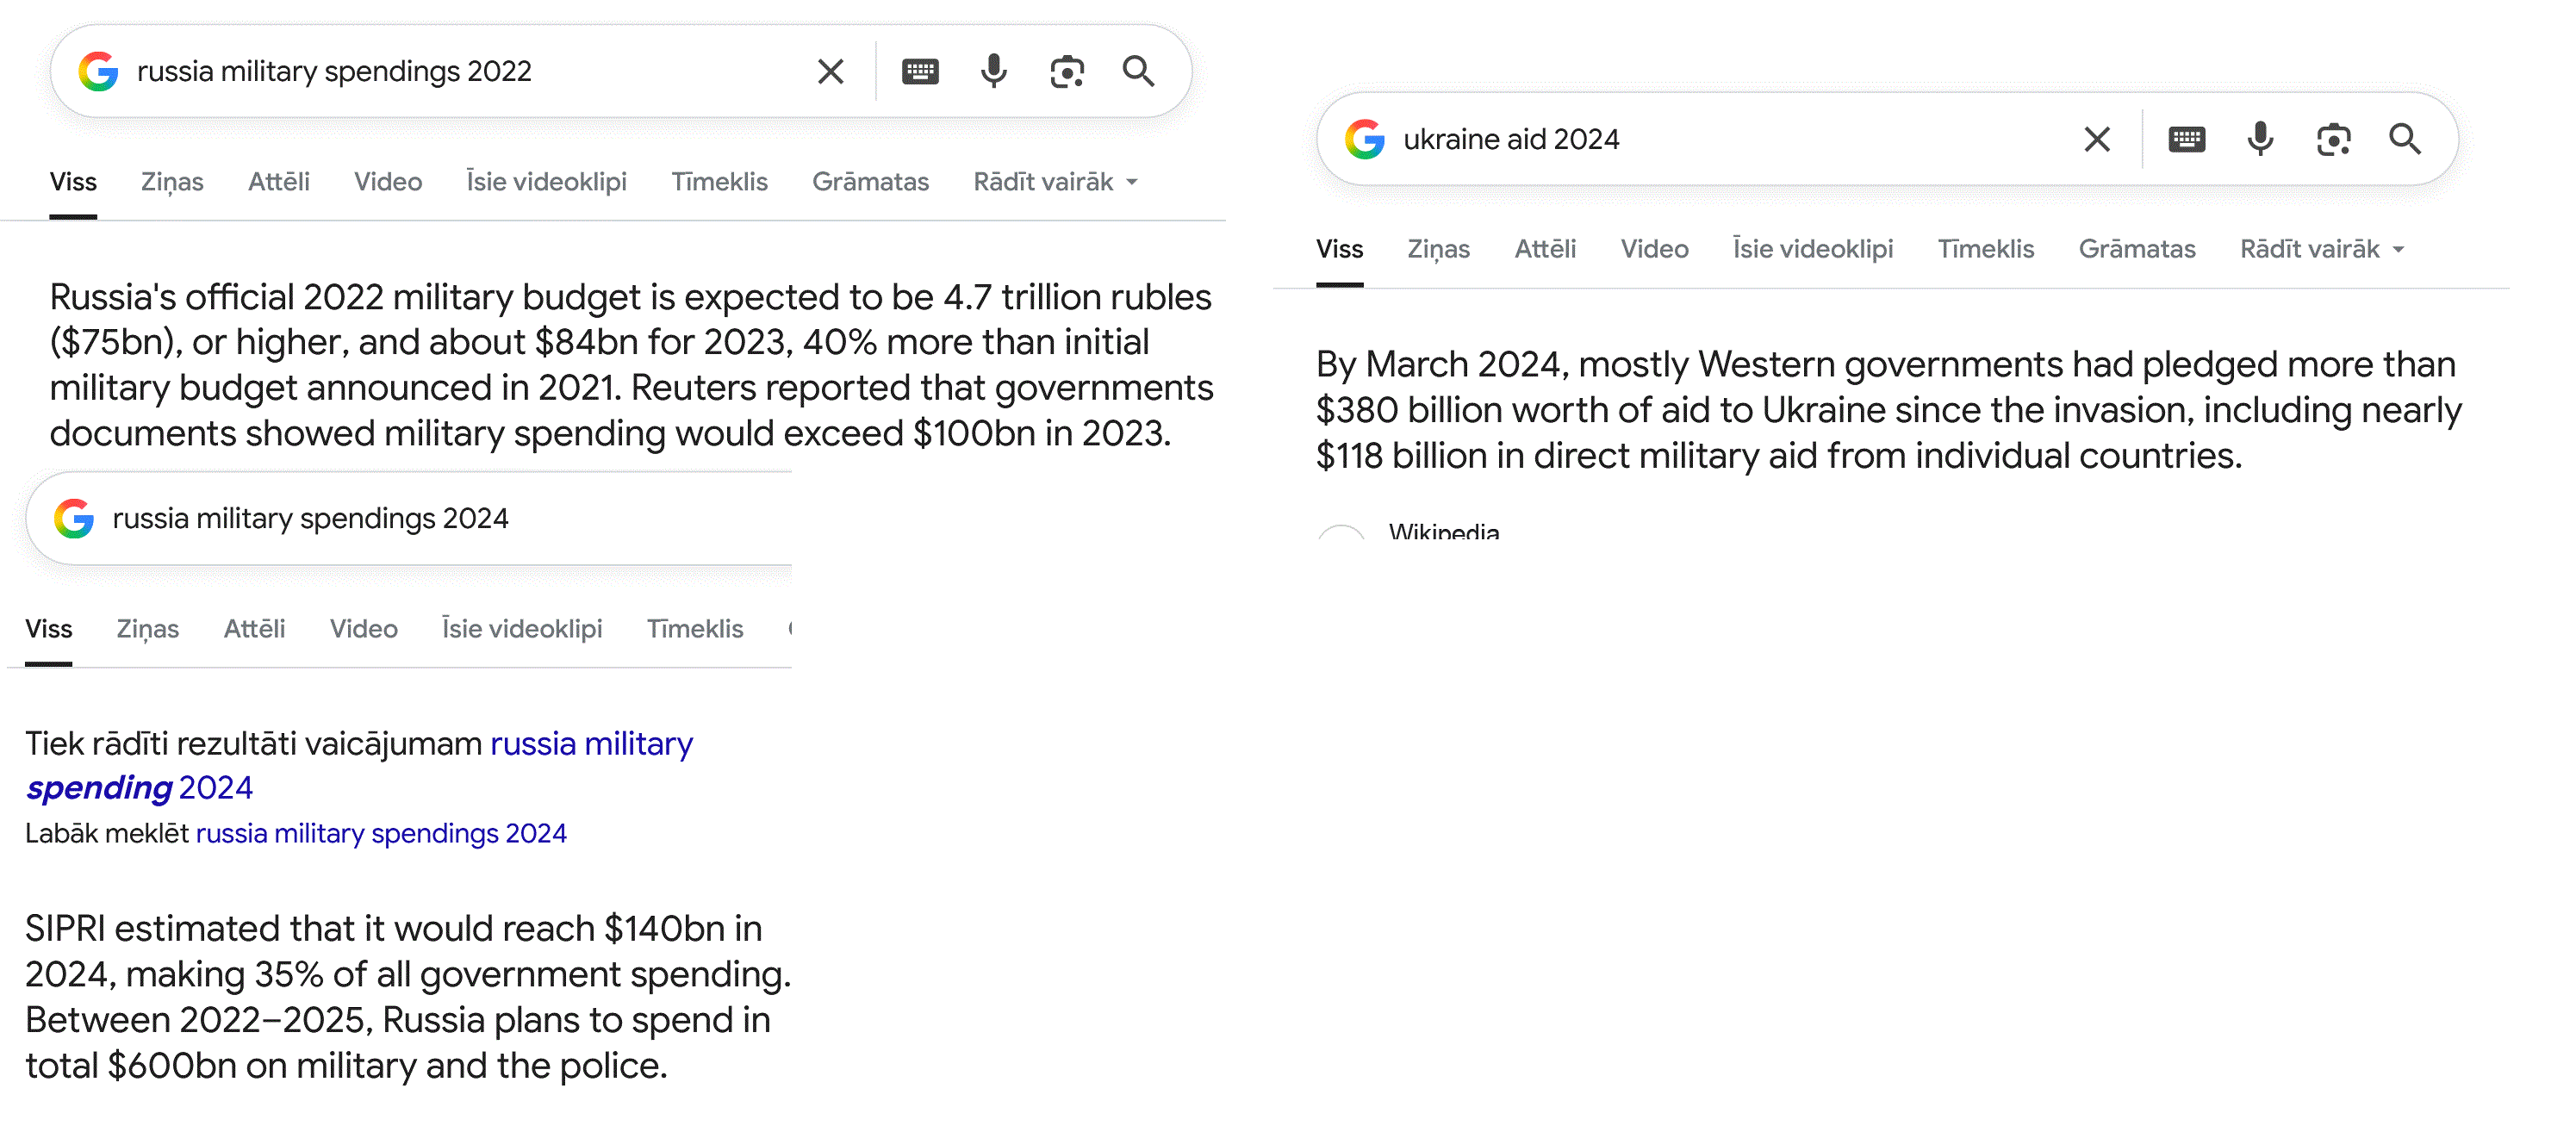2576x1132 pixels.
Task: Start voice search in left search bar
Action: pos(993,72)
